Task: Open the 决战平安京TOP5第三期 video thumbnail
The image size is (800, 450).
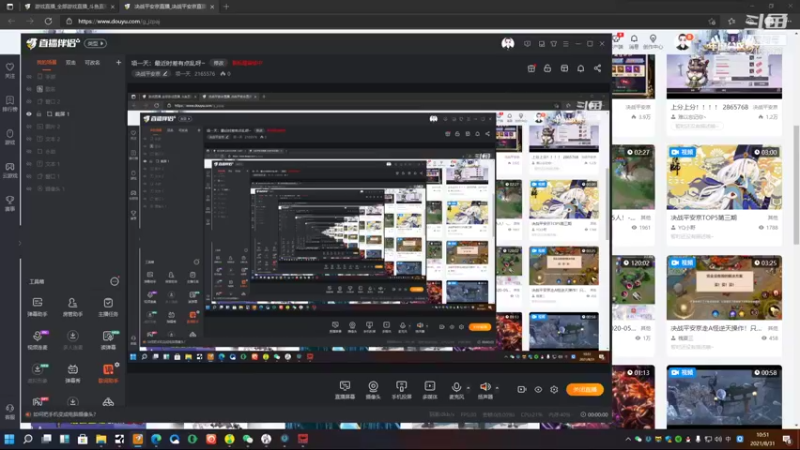Action: [x=724, y=177]
